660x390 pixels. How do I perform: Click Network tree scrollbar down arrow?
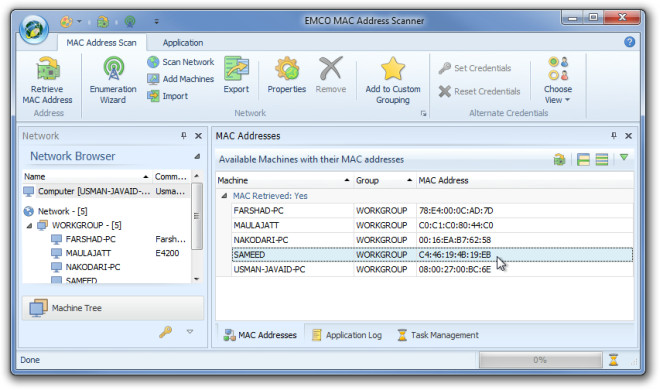coord(197,279)
